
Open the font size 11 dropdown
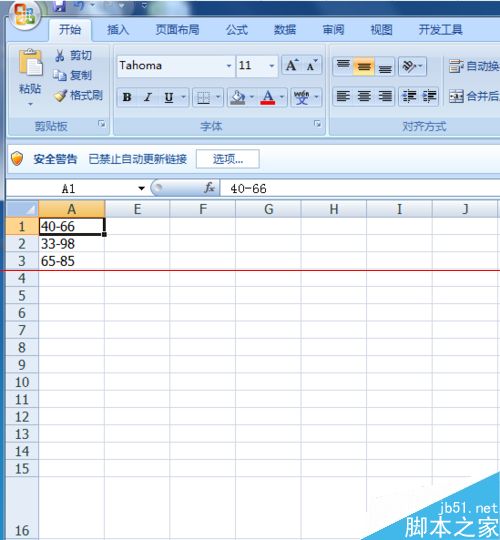point(272,65)
